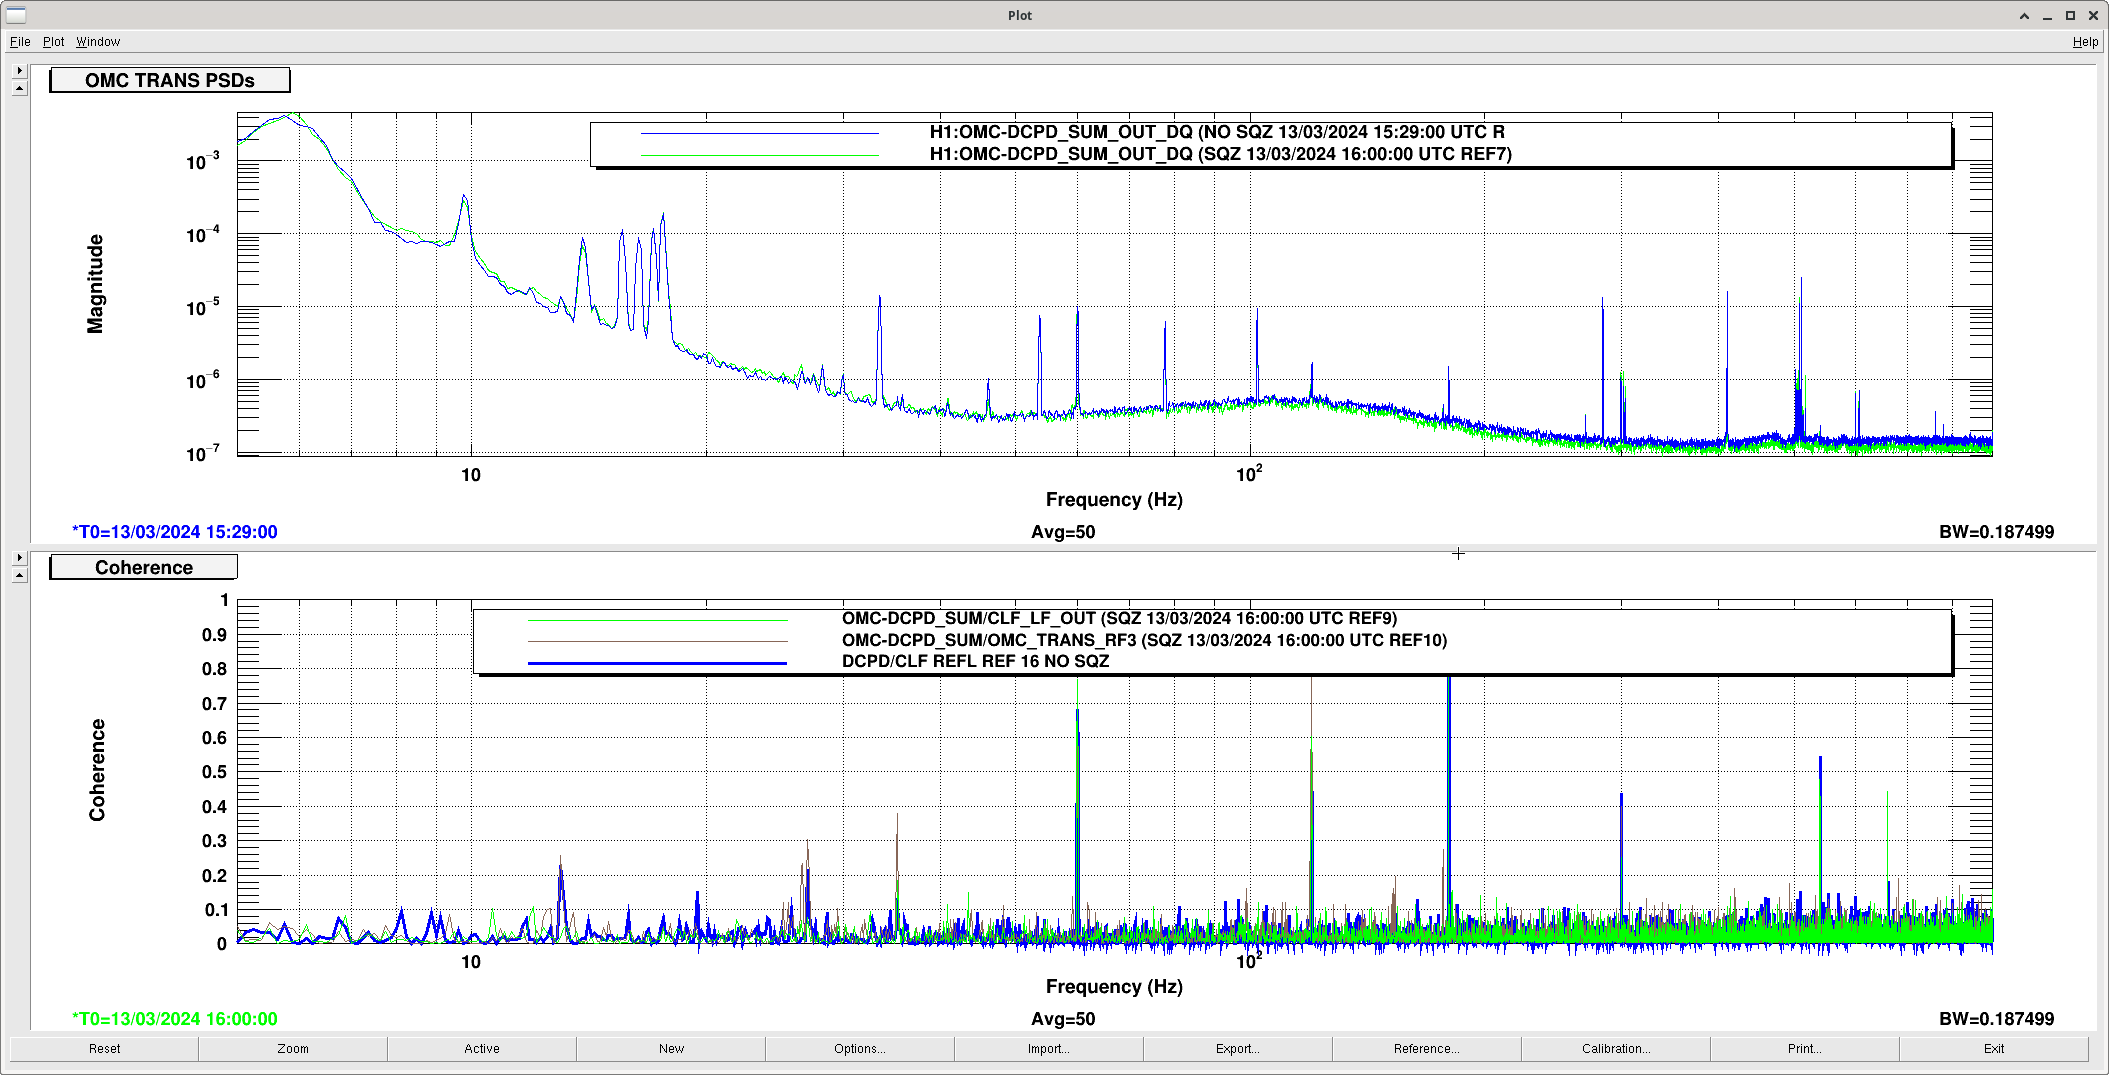Minimize the Plot window
The image size is (2109, 1075).
[x=2047, y=16]
